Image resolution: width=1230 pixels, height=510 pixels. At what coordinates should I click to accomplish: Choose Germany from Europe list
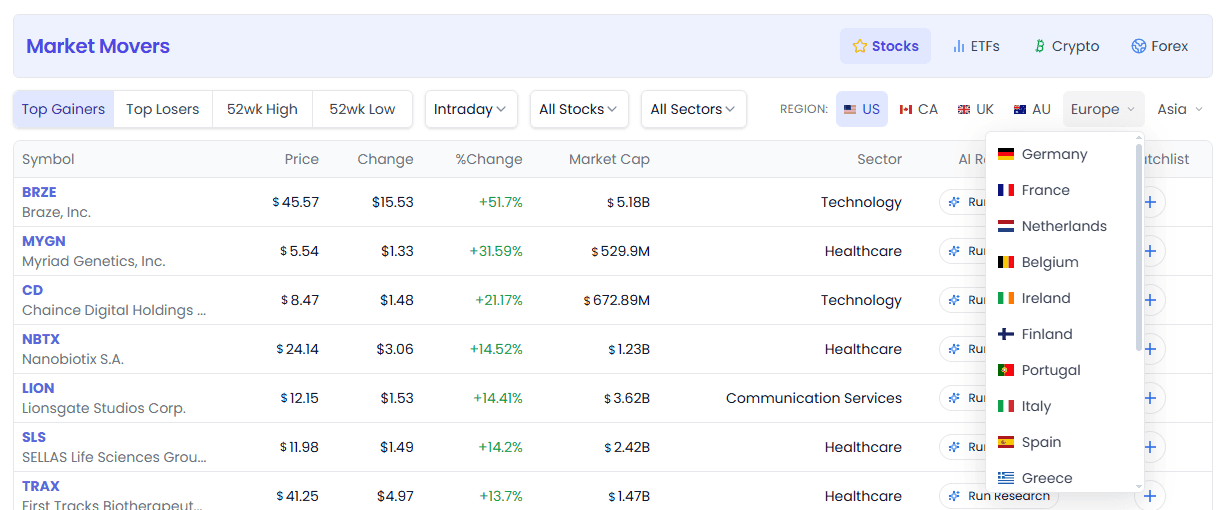click(1060, 154)
